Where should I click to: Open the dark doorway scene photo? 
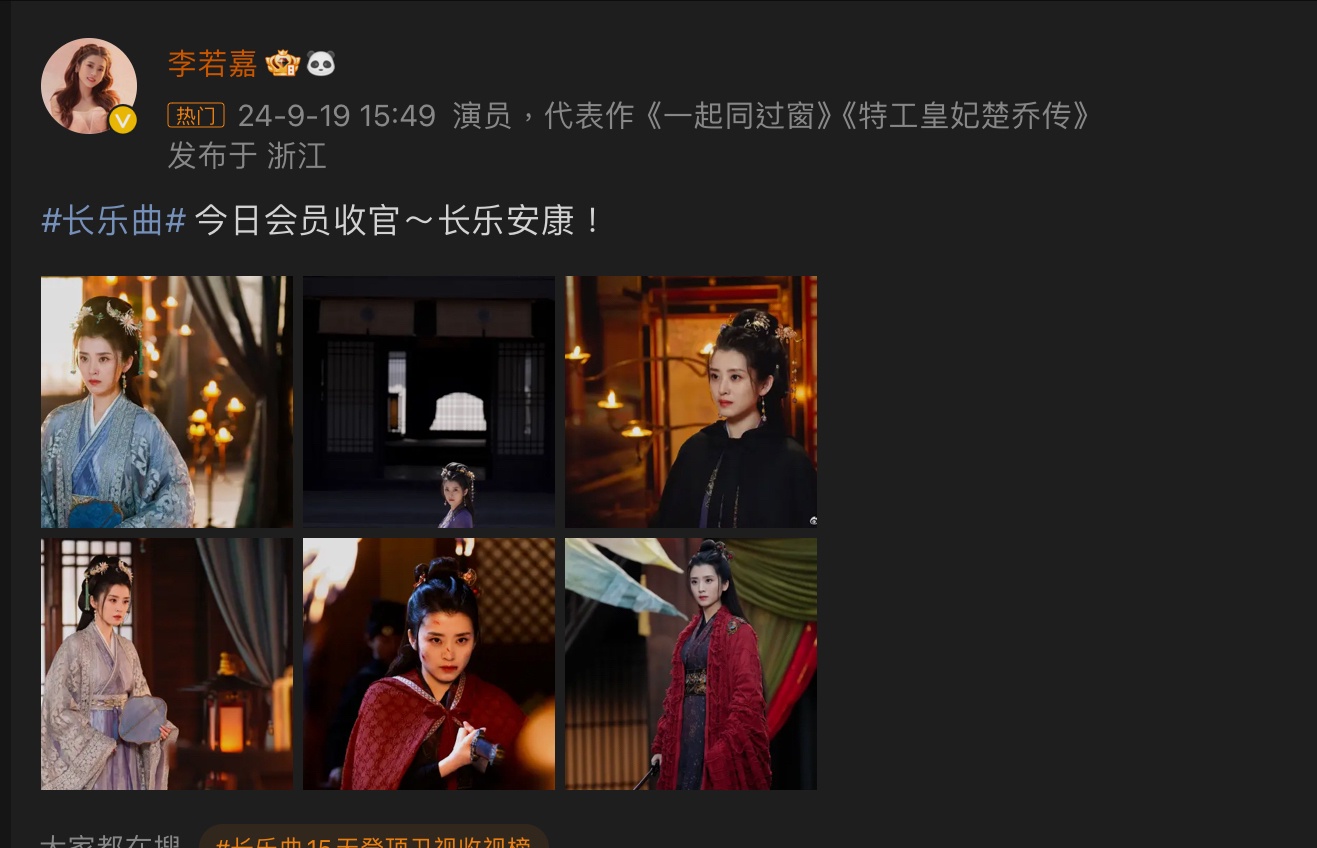pos(429,402)
